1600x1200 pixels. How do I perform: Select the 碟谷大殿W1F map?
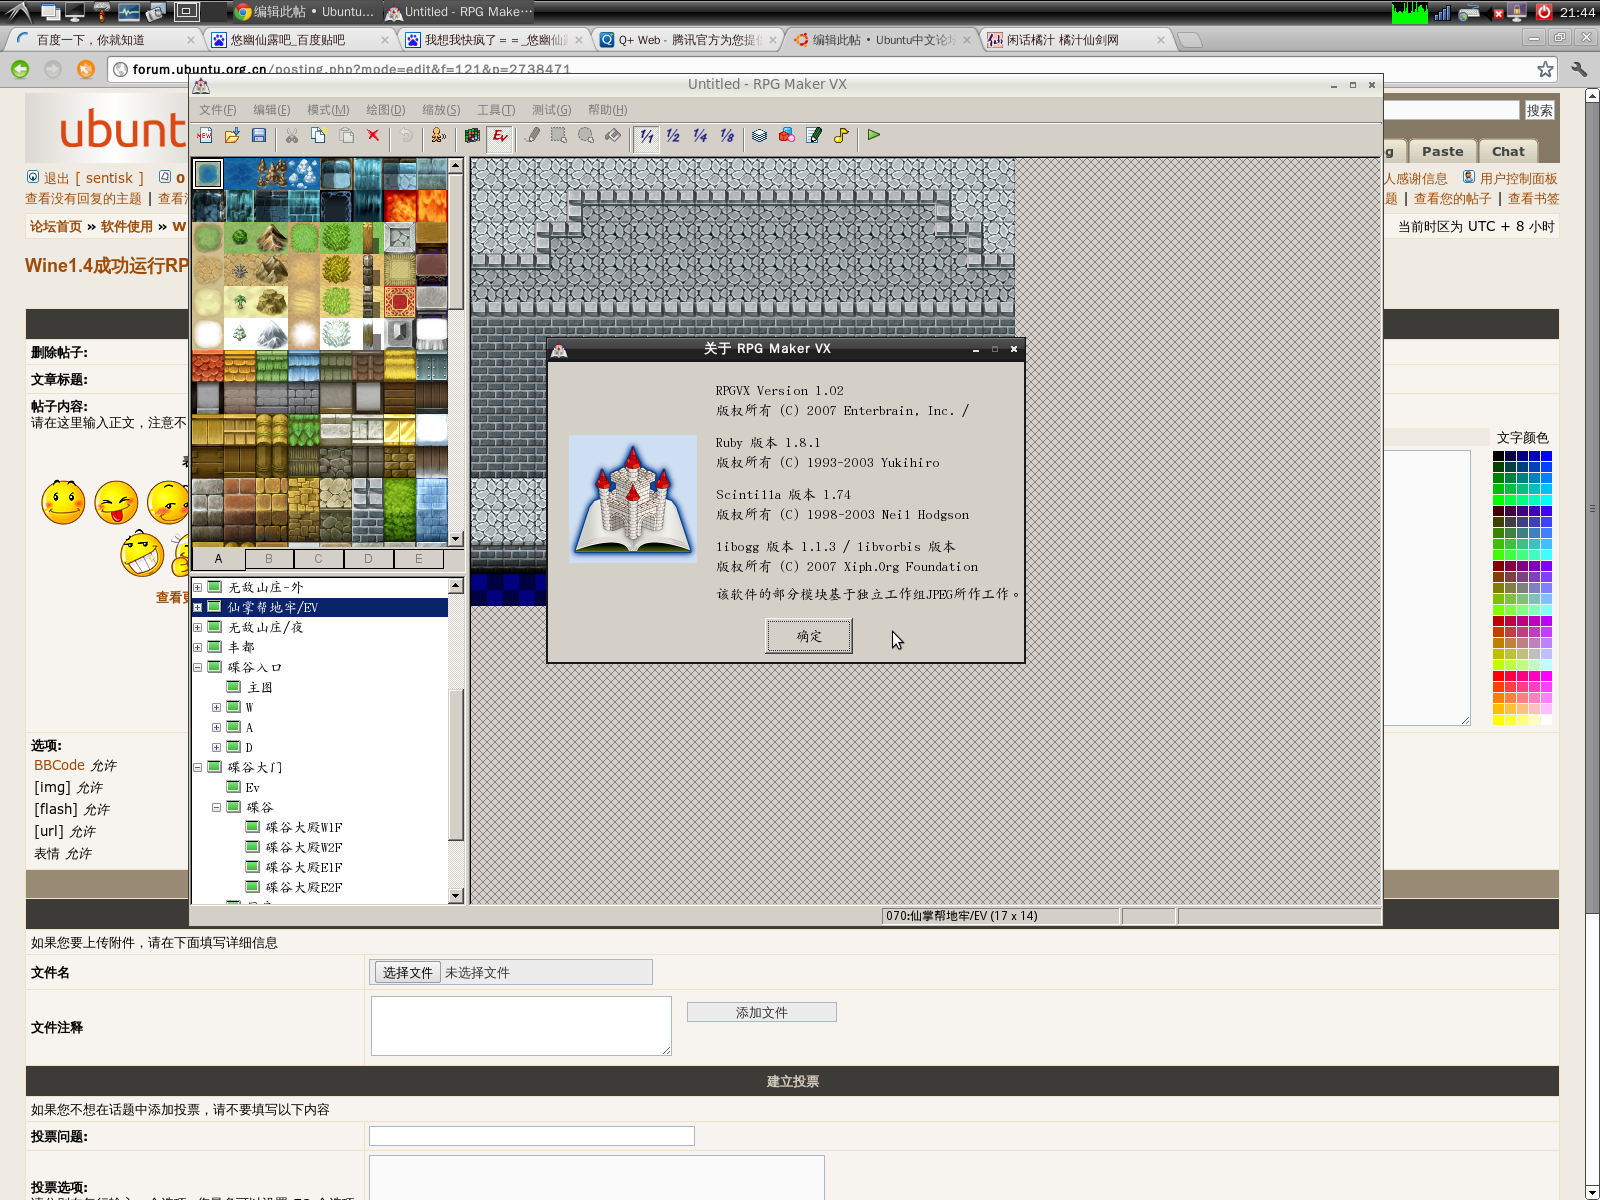pos(303,828)
